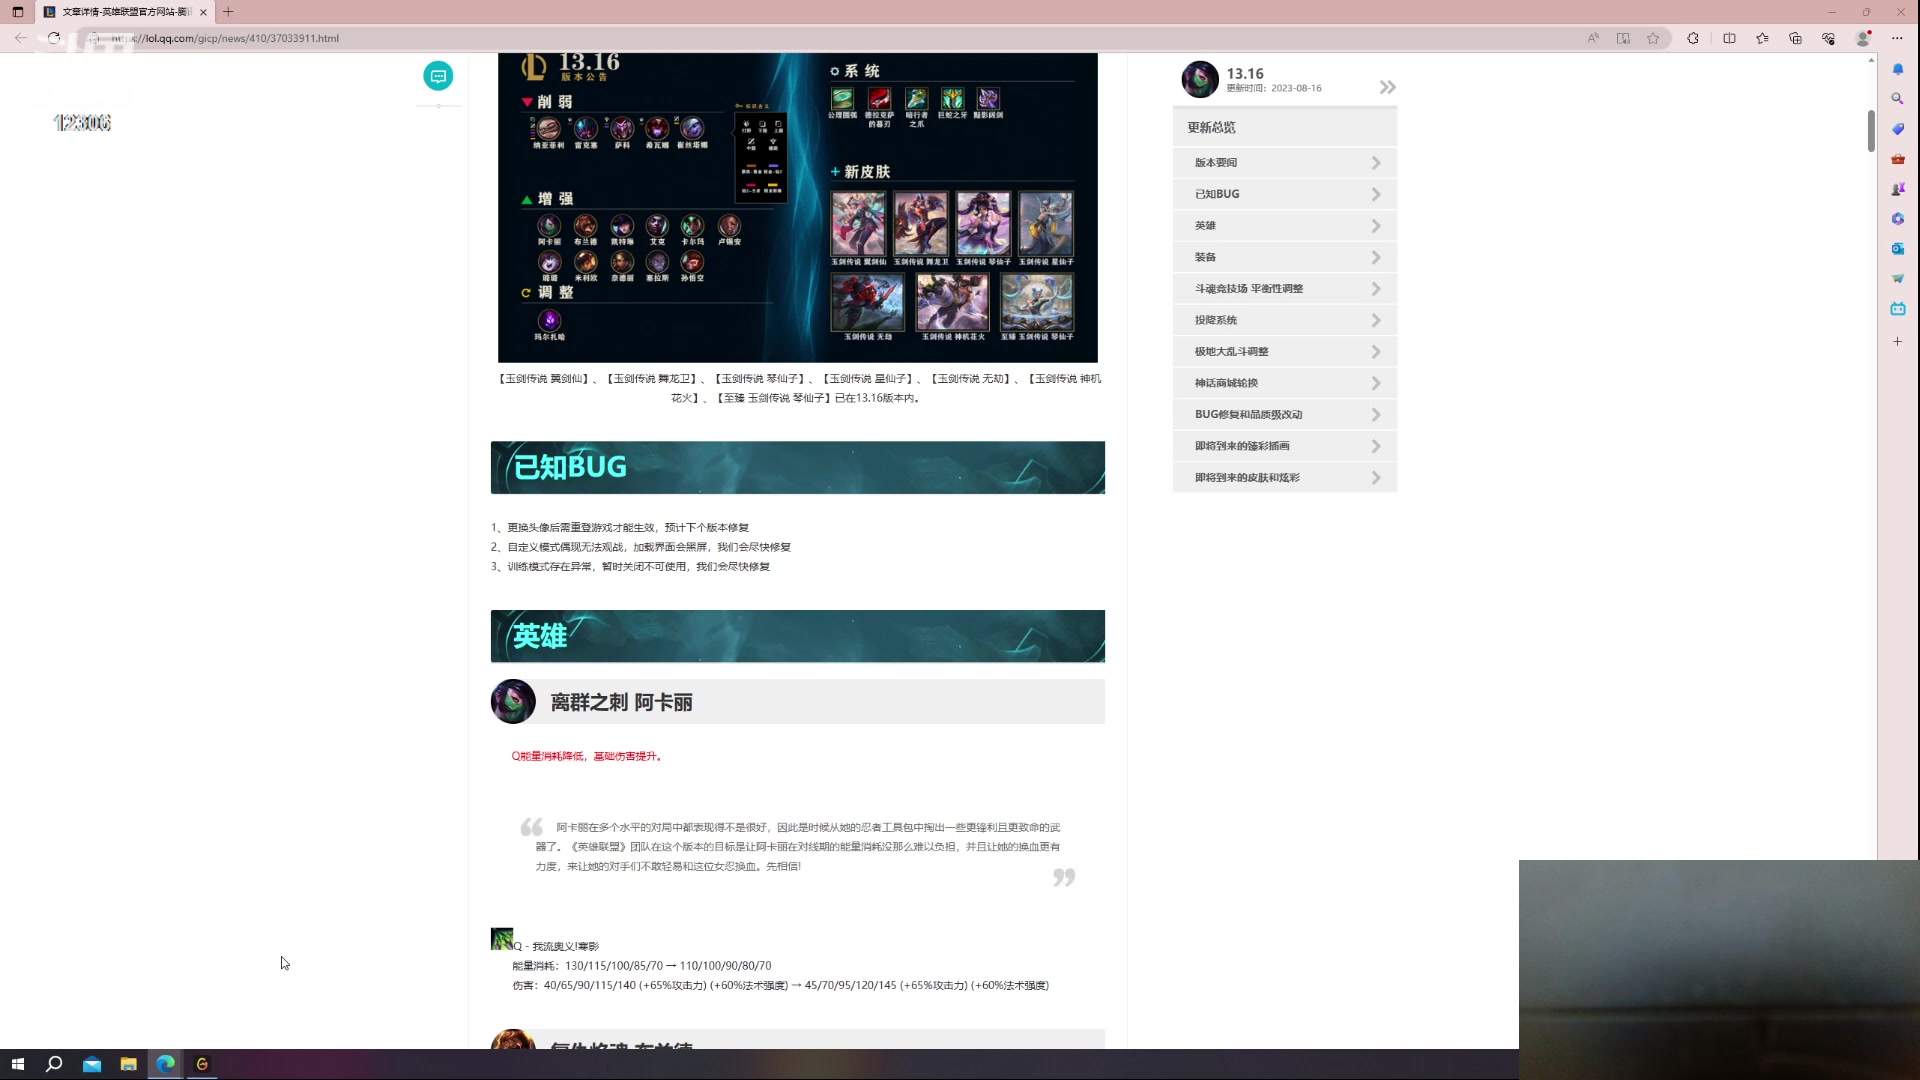The width and height of the screenshot is (1920, 1080).
Task: Open the tab actions menu icon
Action: click(17, 12)
